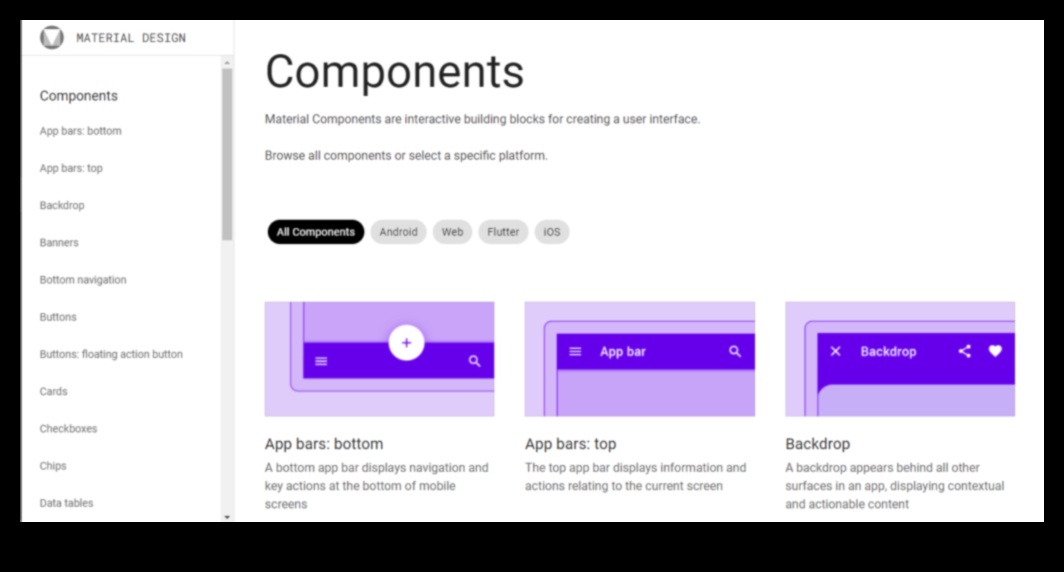Click the close X icon beside Backdrop

836,351
